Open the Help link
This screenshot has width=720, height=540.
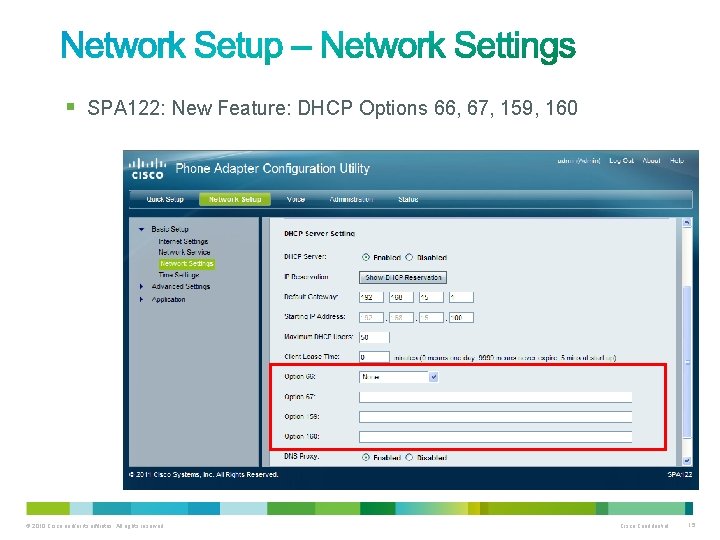677,160
